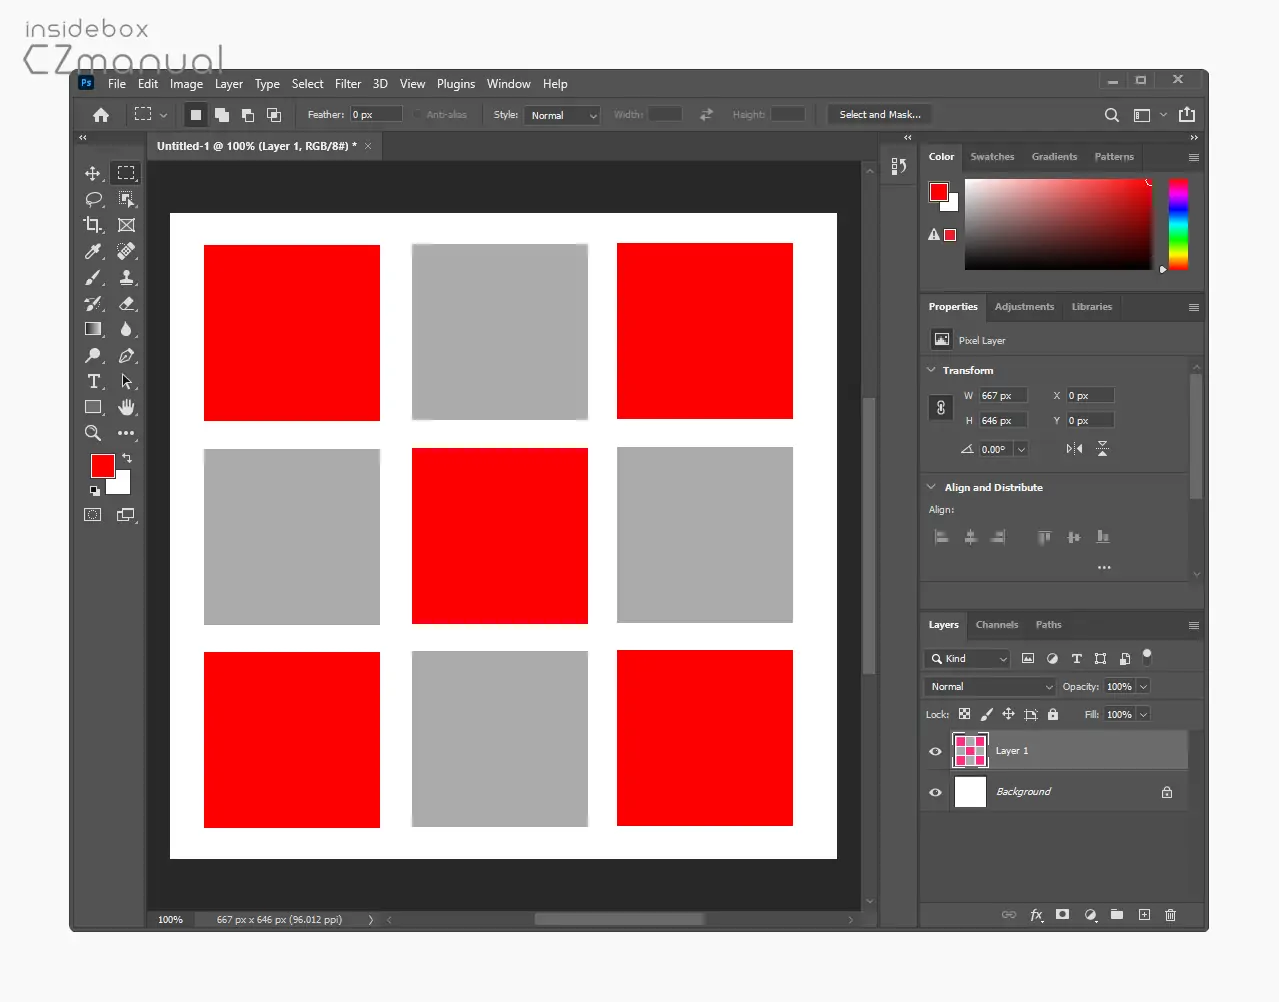
Task: Select the Move tool
Action: (x=93, y=173)
